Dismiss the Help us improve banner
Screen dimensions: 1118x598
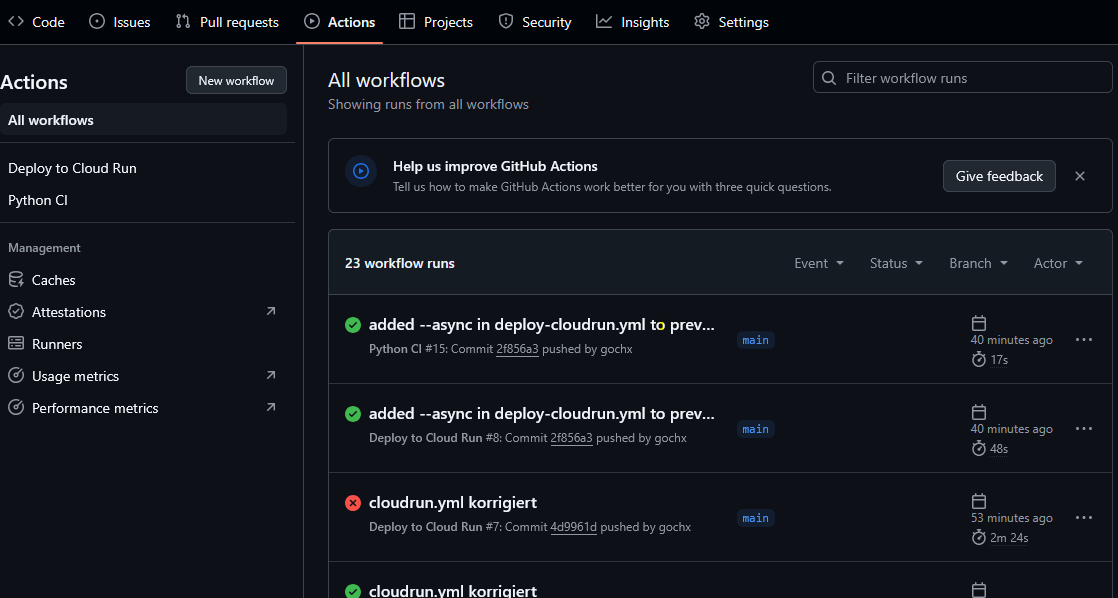(1080, 176)
